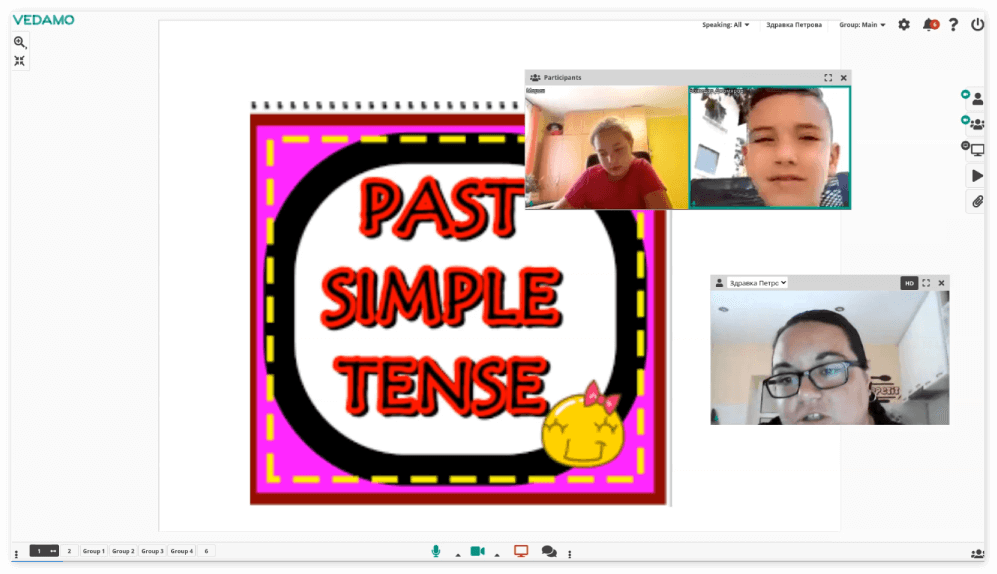Select the highlighted boy participant video

(769, 147)
